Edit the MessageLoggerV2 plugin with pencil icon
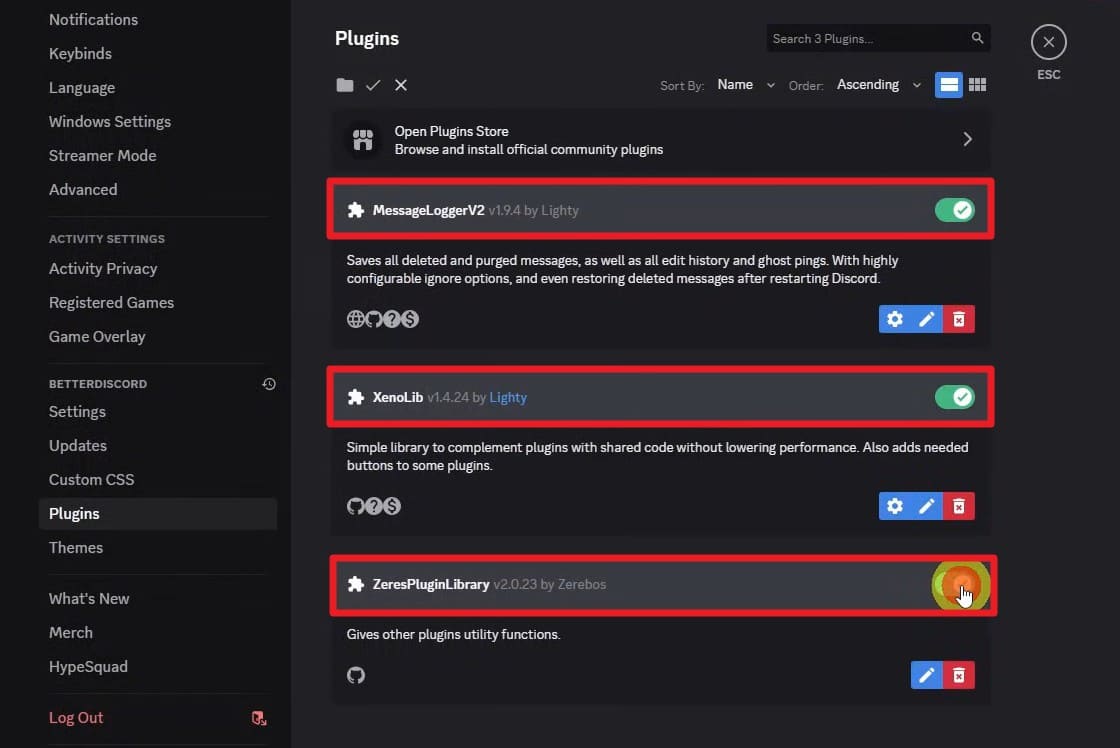Viewport: 1120px width, 748px height. [x=926, y=319]
